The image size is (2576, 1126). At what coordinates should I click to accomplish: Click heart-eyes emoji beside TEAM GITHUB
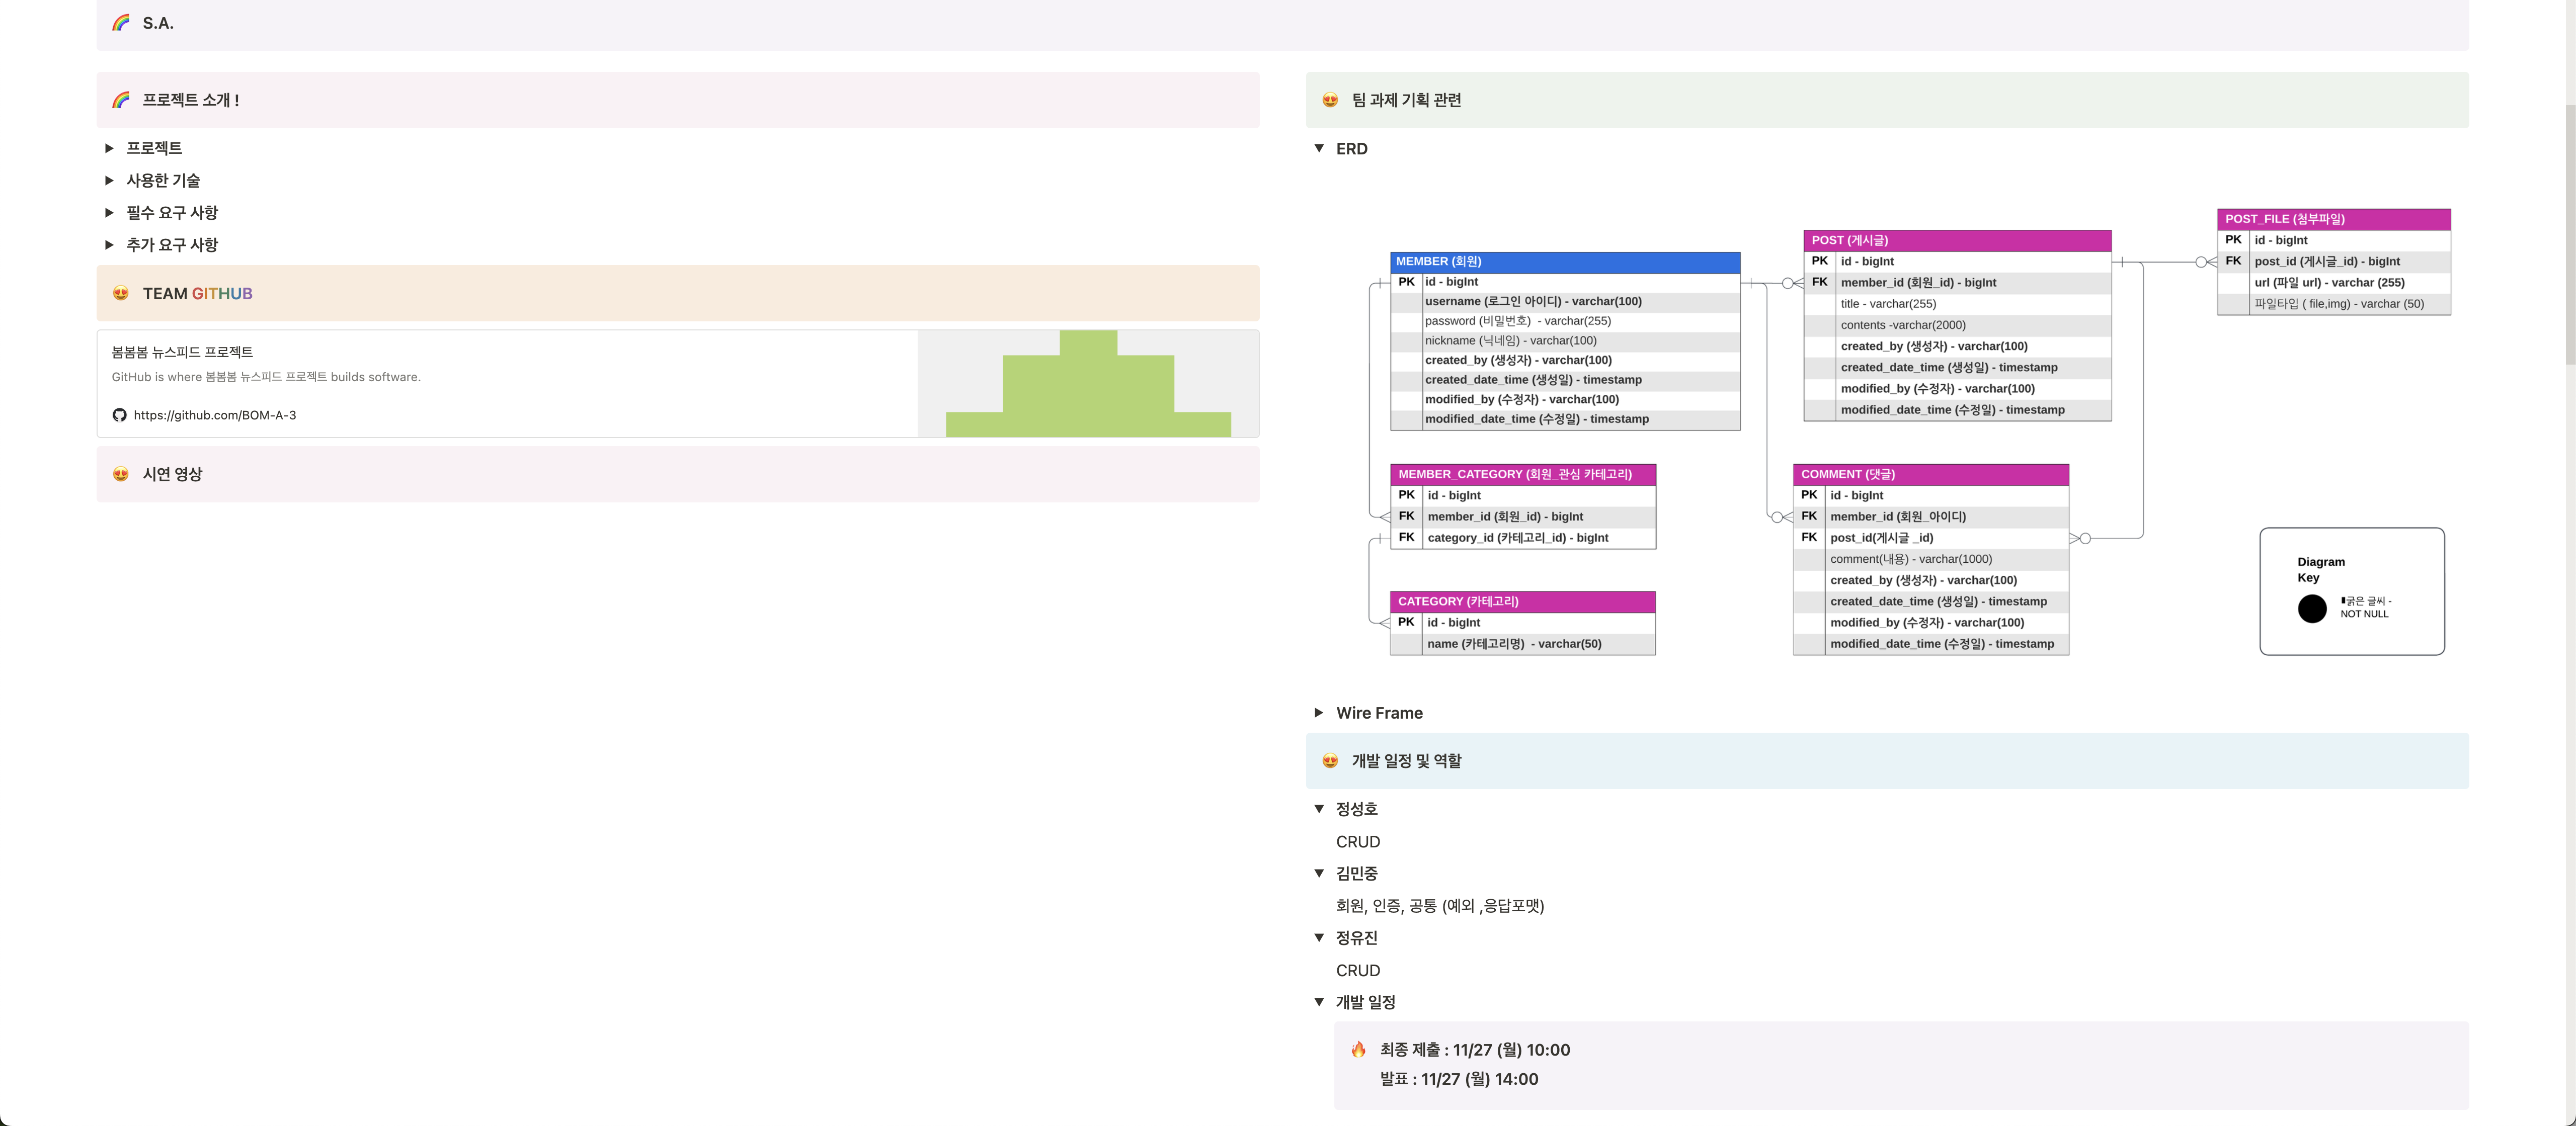pos(121,293)
